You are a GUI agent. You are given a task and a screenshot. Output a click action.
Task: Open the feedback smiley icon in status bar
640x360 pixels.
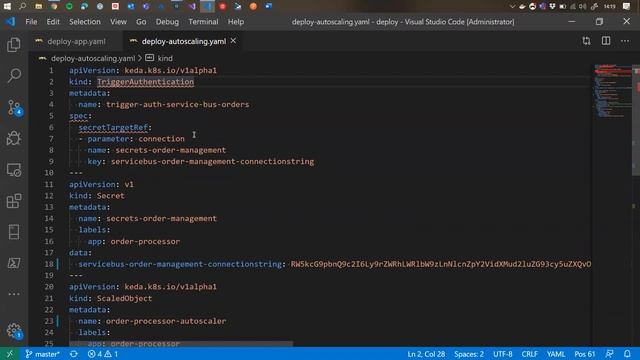(x=609, y=354)
